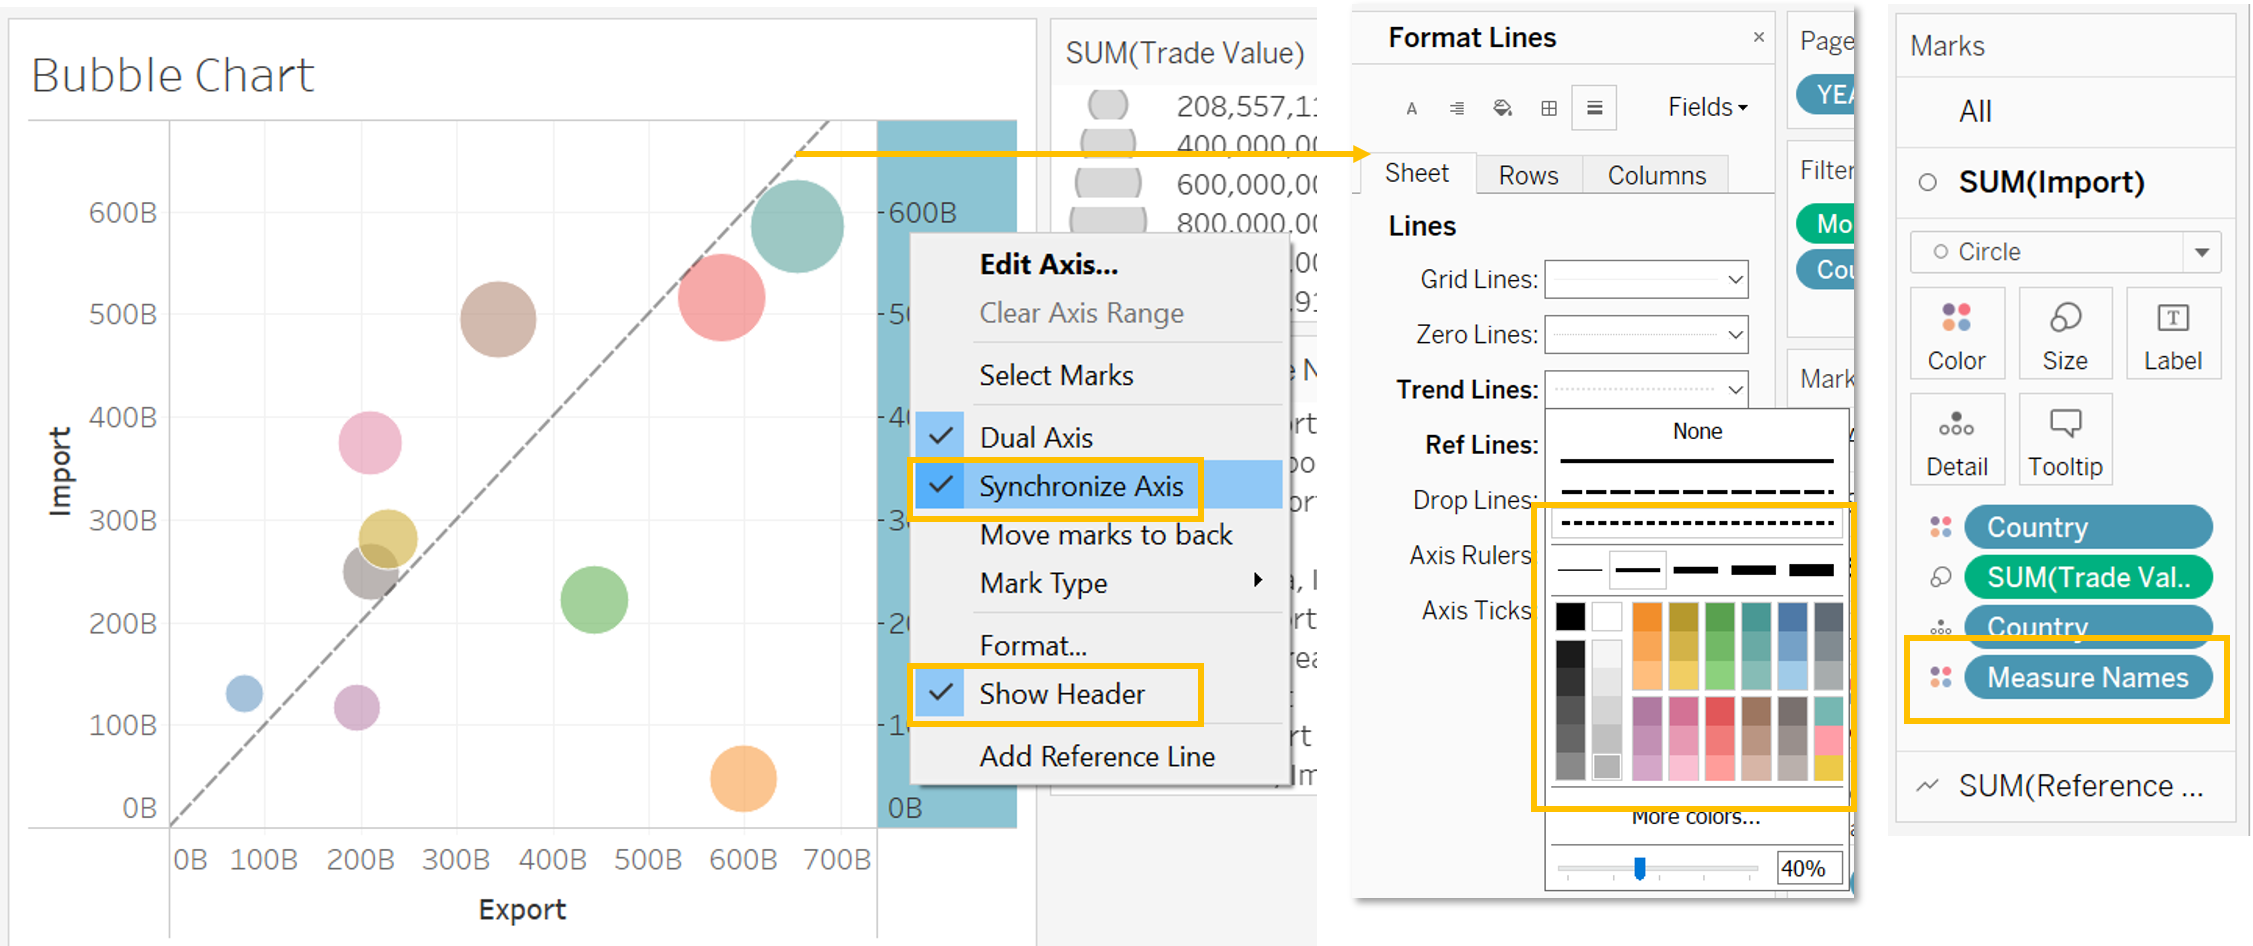Open the Borders grid icon
2253x946 pixels.
[1549, 108]
